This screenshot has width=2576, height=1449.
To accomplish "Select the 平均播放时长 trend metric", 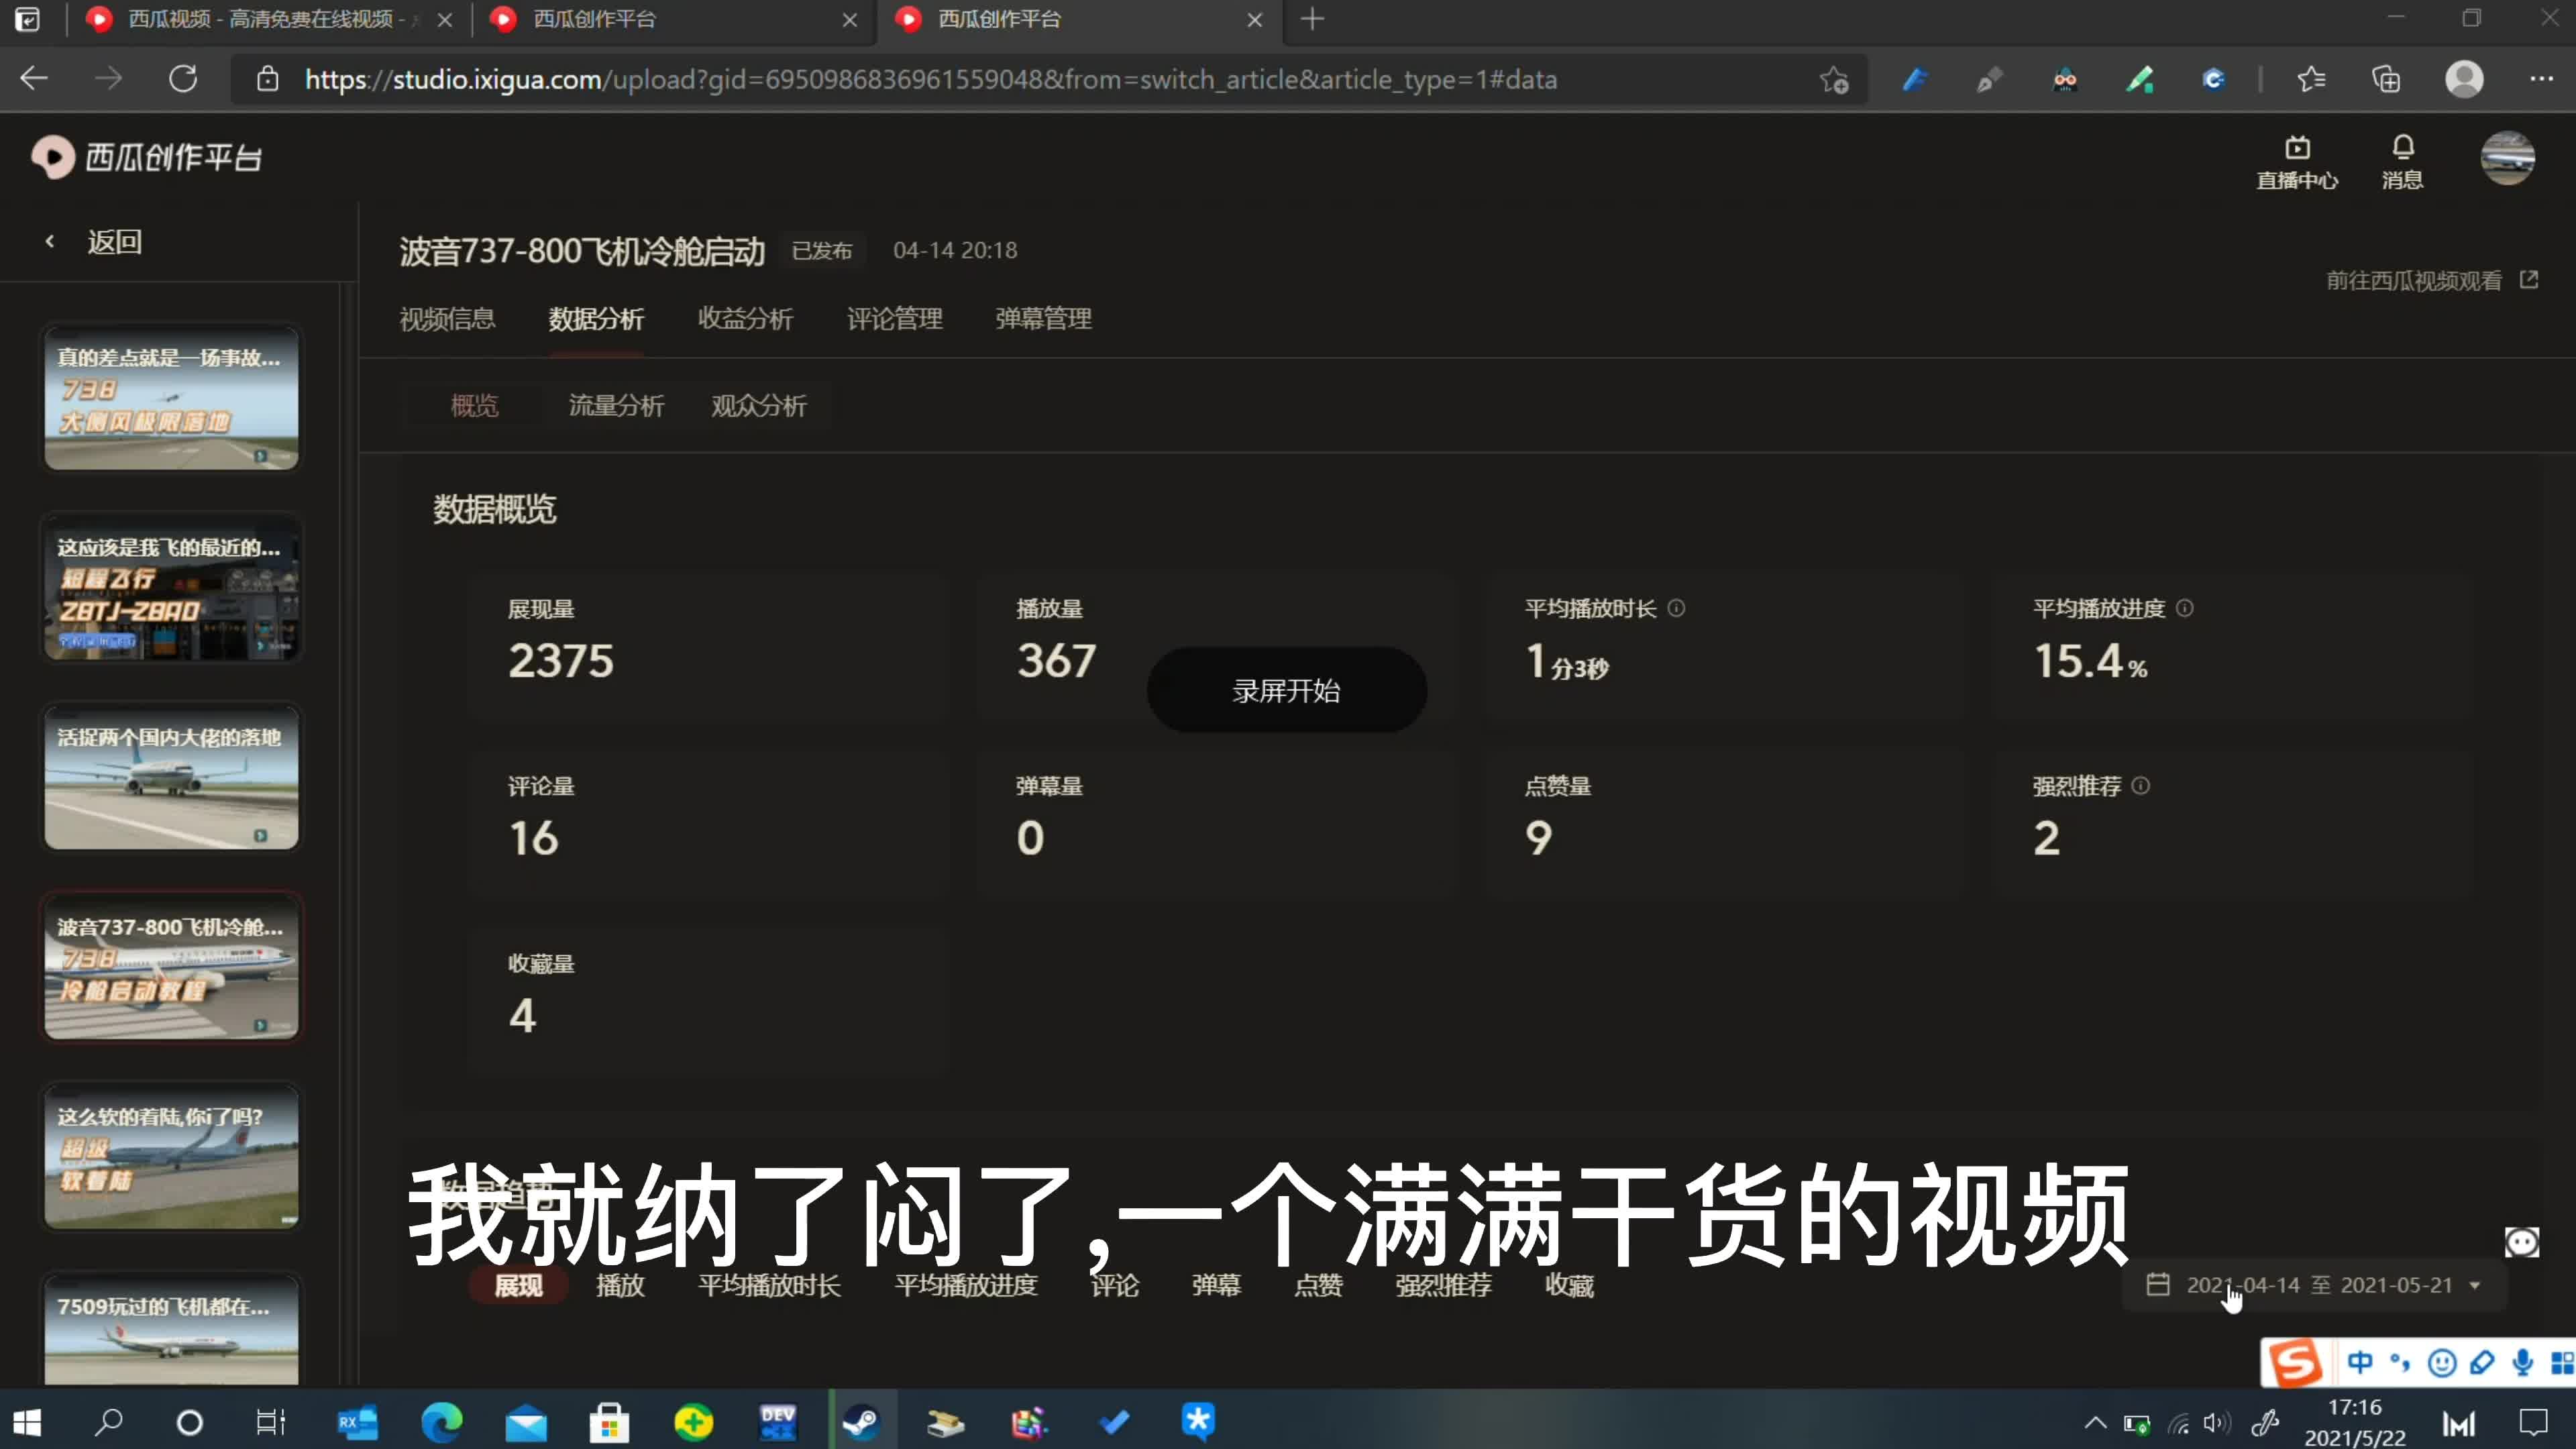I will [769, 1285].
